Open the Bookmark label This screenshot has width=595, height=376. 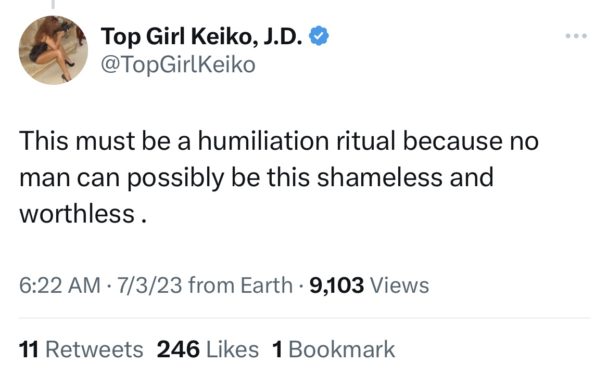[342, 349]
